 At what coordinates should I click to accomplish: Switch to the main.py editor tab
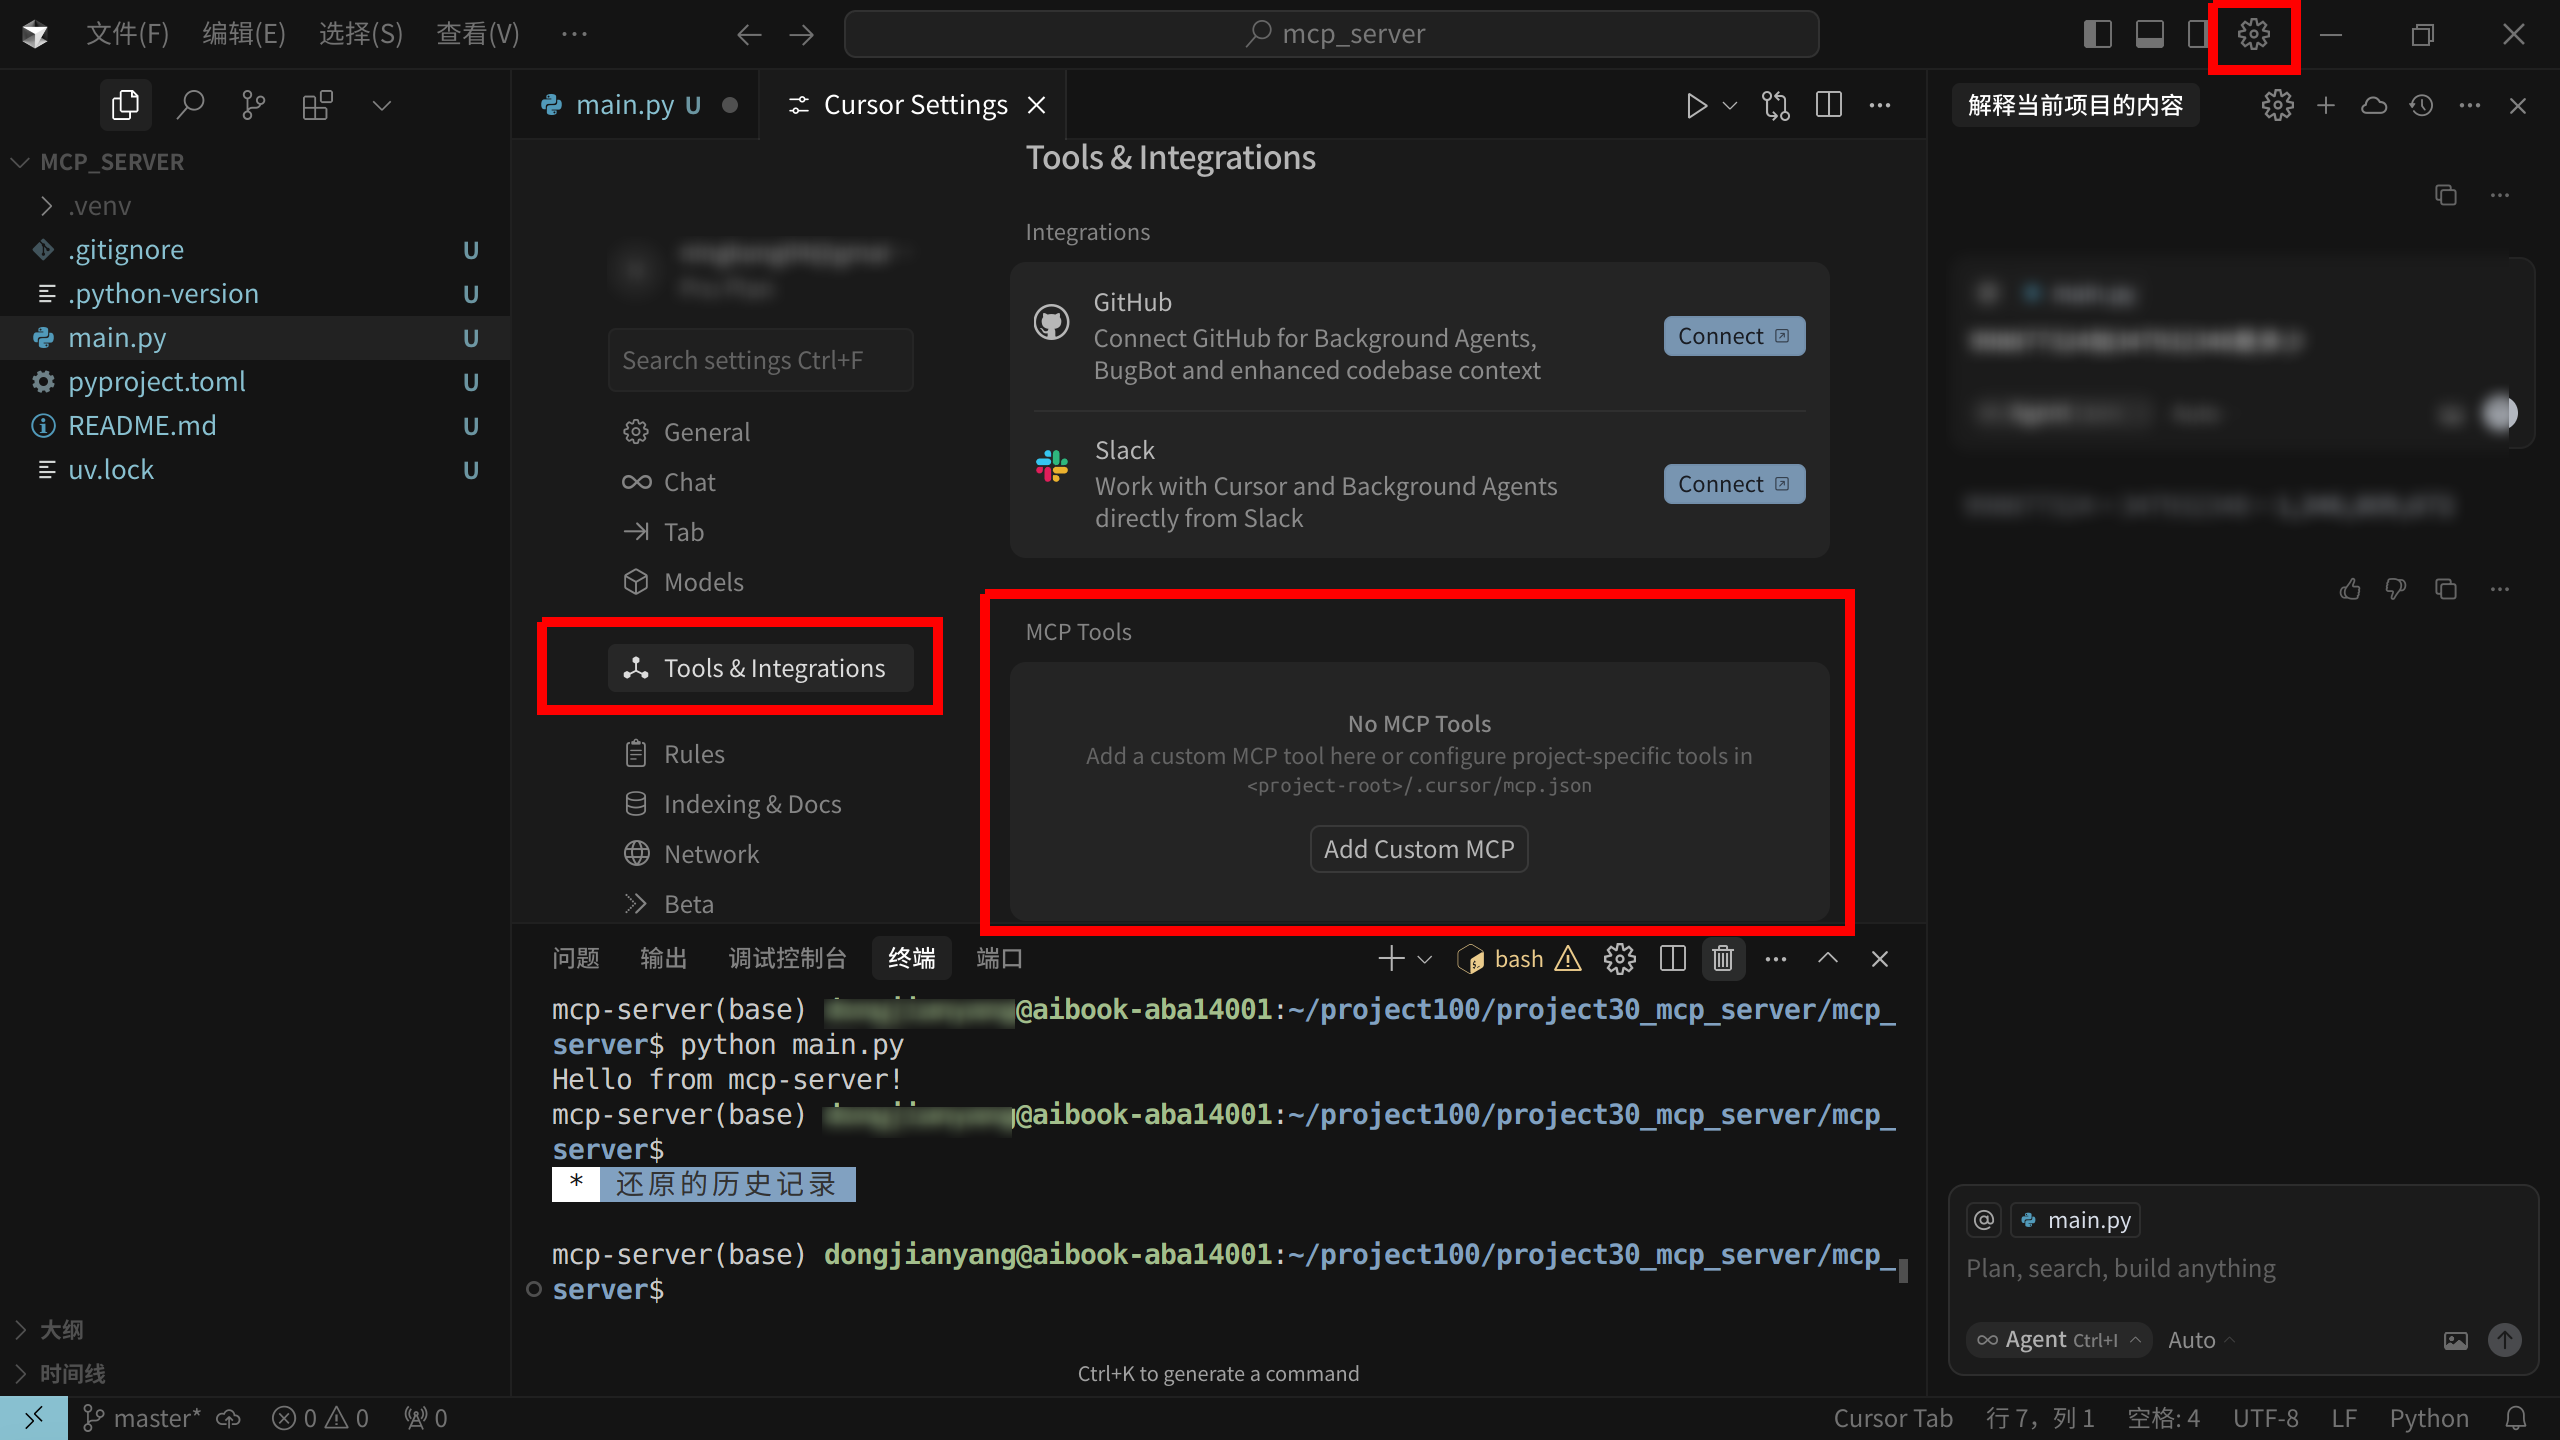tap(636, 105)
